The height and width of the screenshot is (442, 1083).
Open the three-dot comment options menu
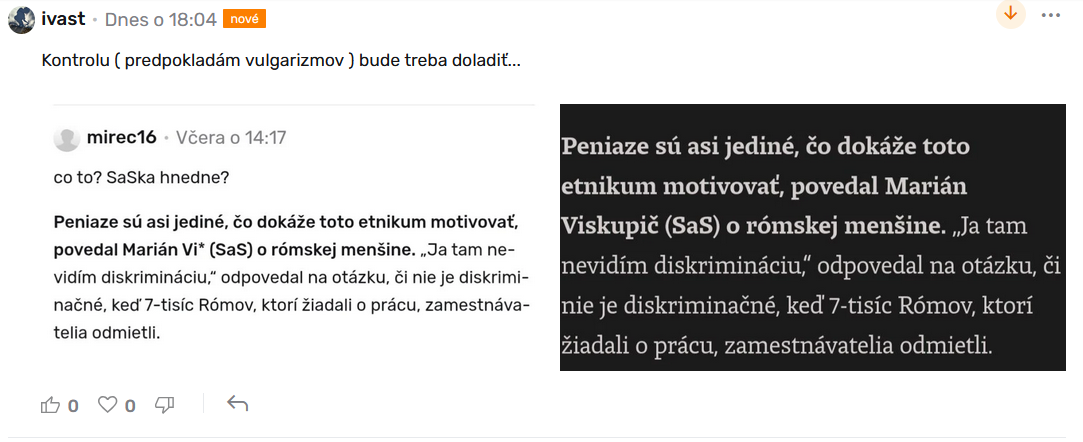[x=1051, y=15]
